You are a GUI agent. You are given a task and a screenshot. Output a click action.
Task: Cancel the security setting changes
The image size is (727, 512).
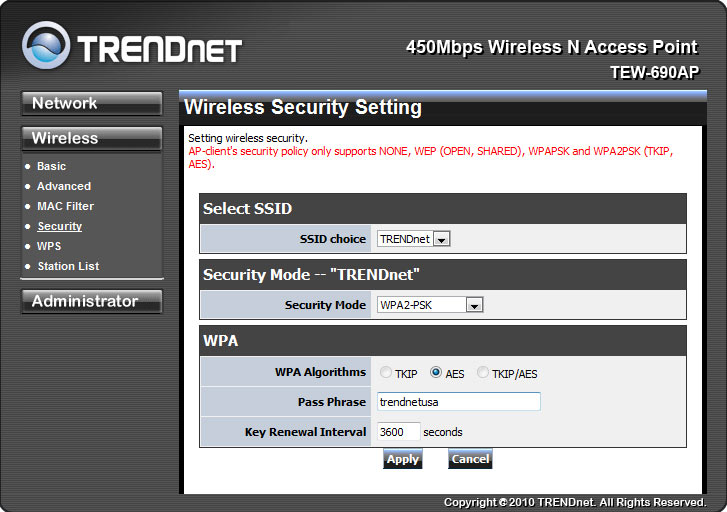click(470, 459)
